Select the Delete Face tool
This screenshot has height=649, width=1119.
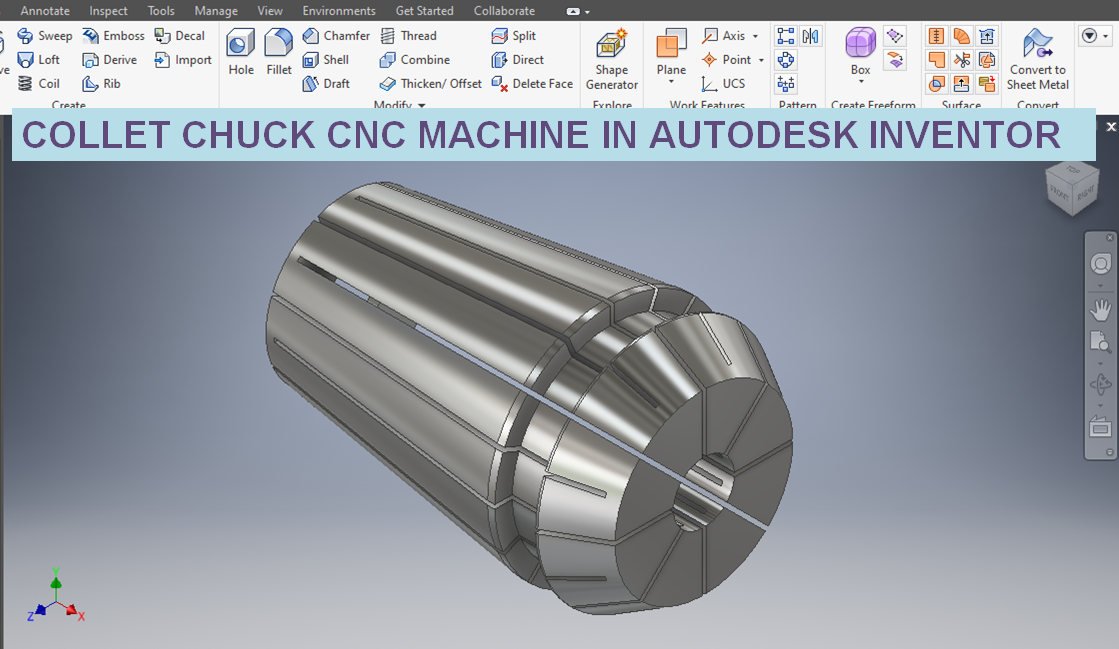point(532,84)
